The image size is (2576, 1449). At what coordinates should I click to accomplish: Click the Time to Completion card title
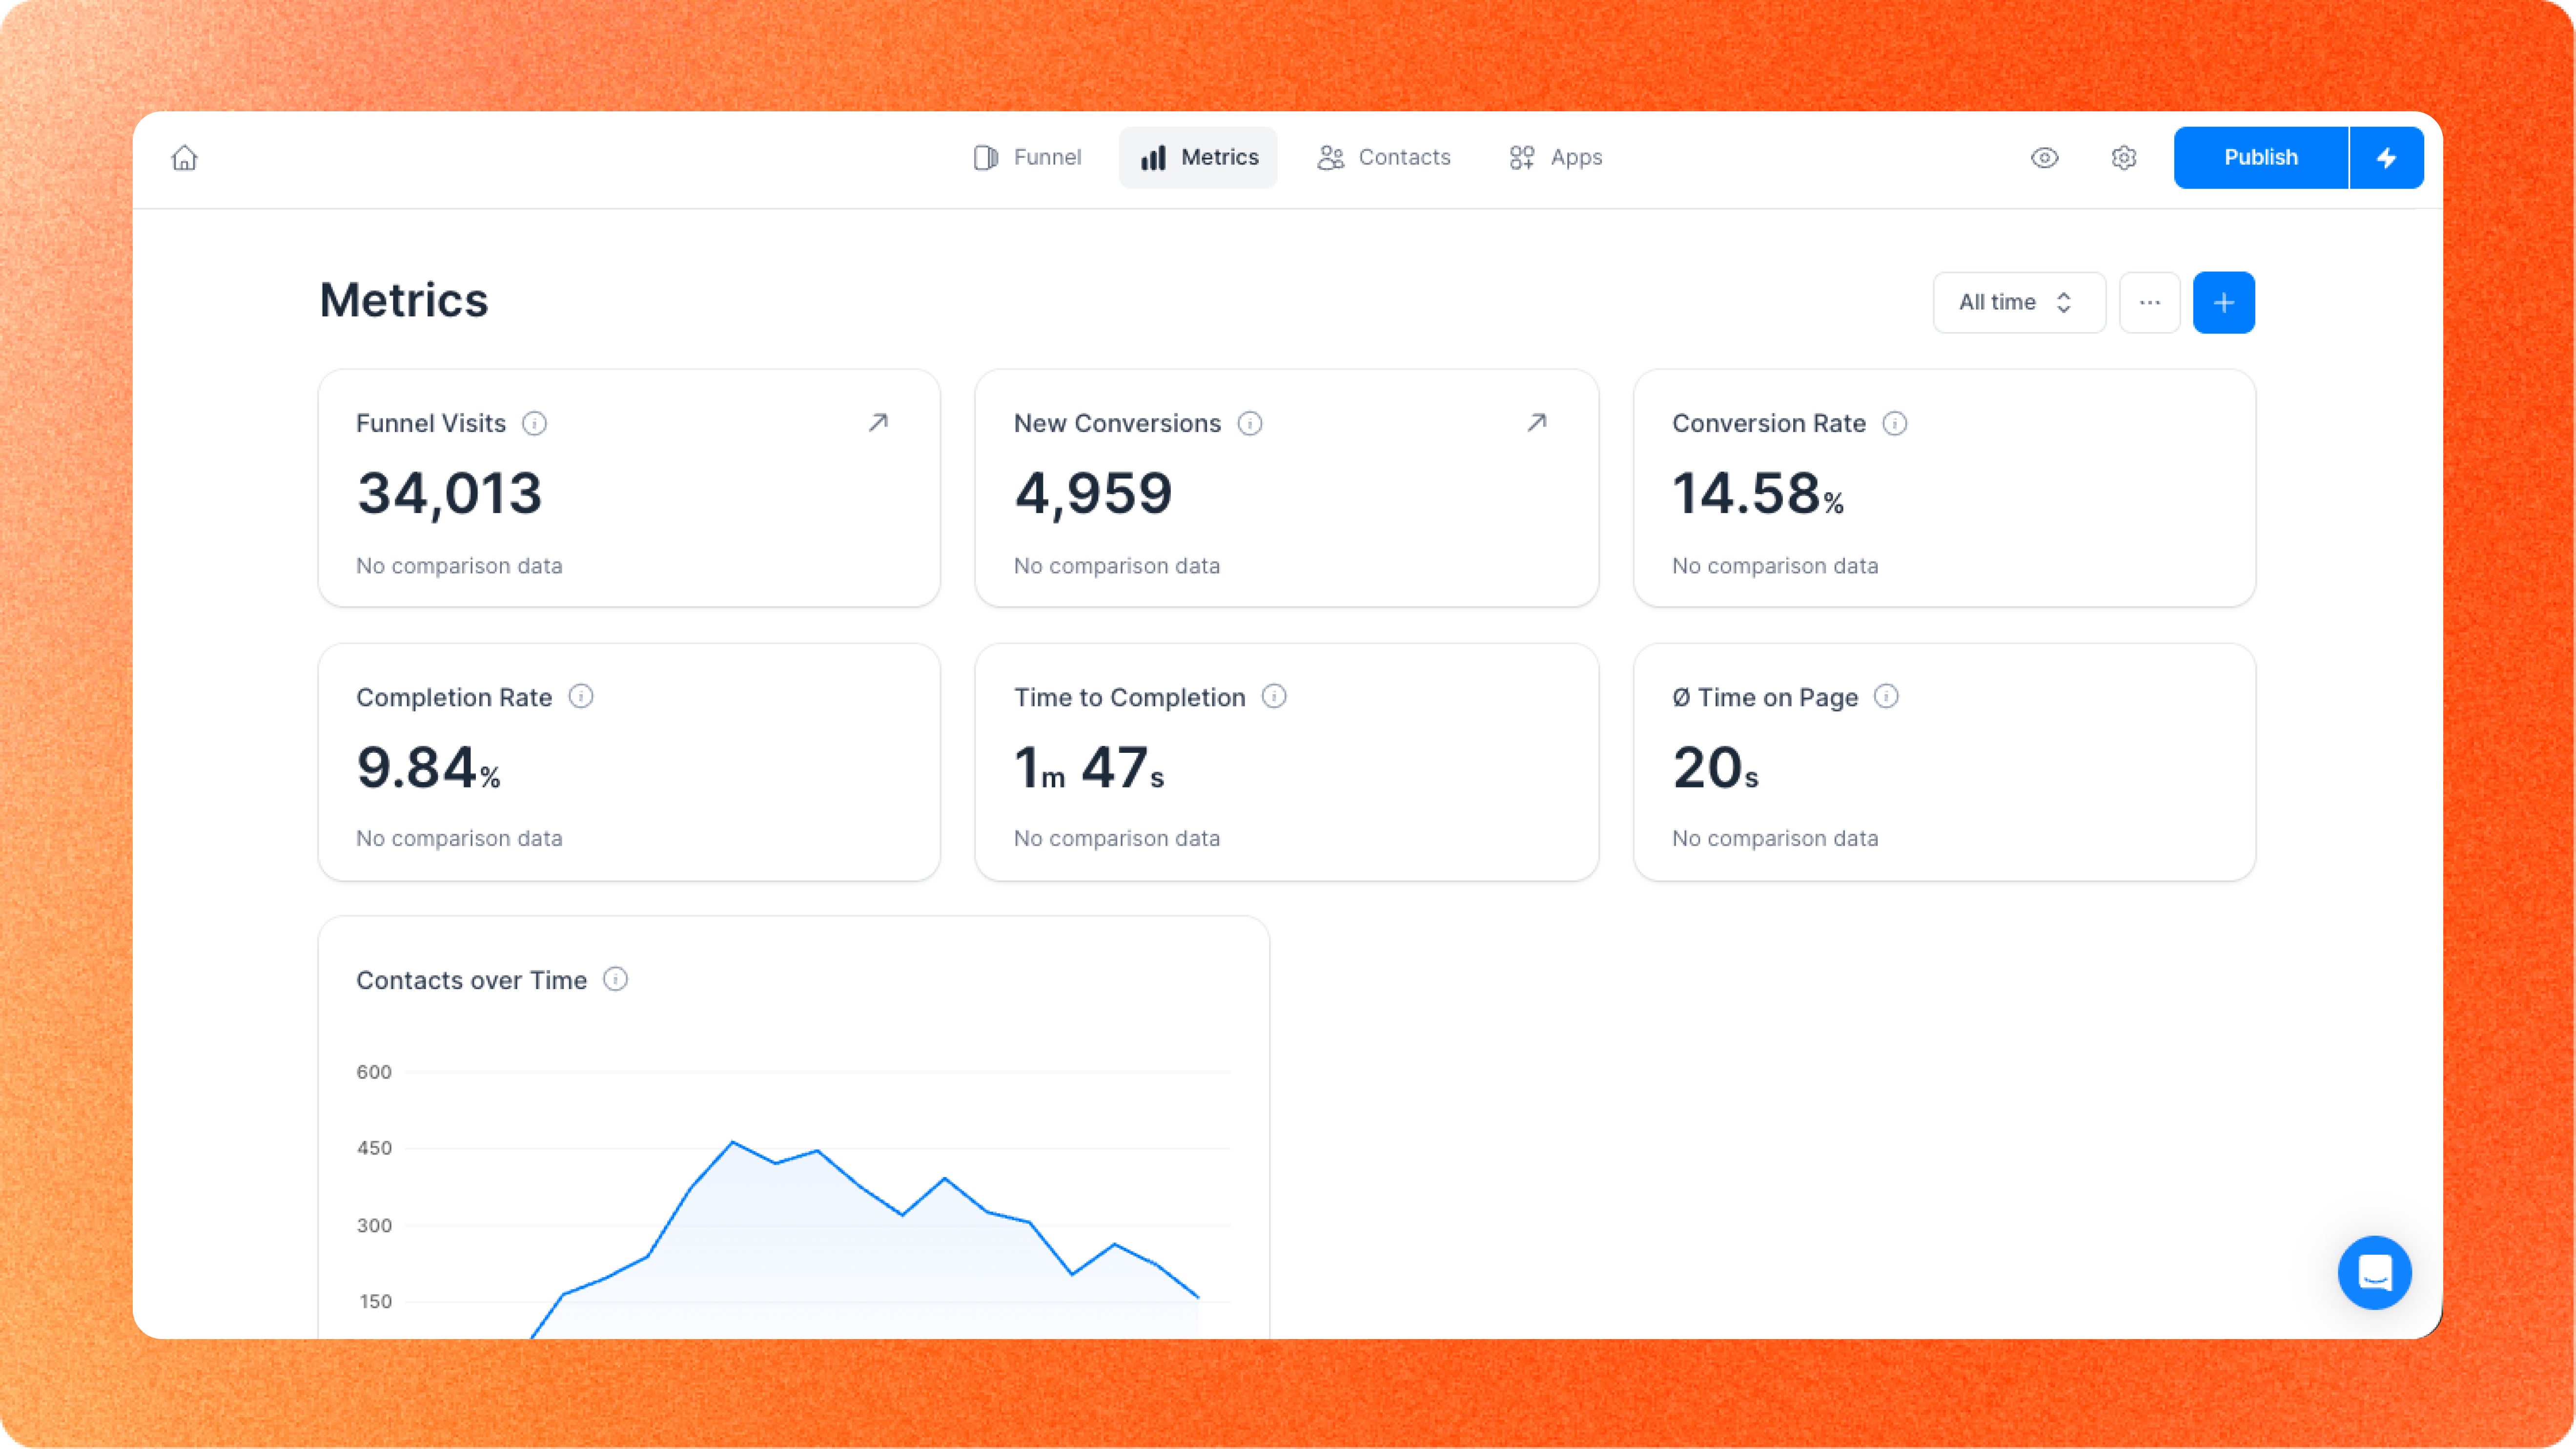pos(1130,697)
